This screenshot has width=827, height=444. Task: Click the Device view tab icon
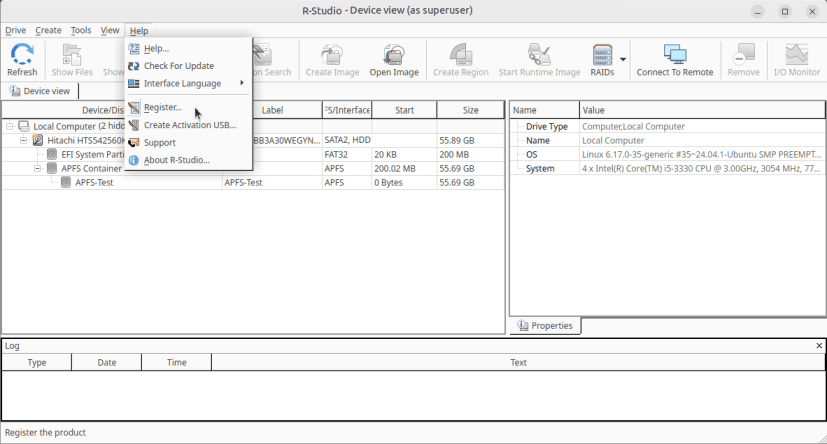[x=15, y=91]
